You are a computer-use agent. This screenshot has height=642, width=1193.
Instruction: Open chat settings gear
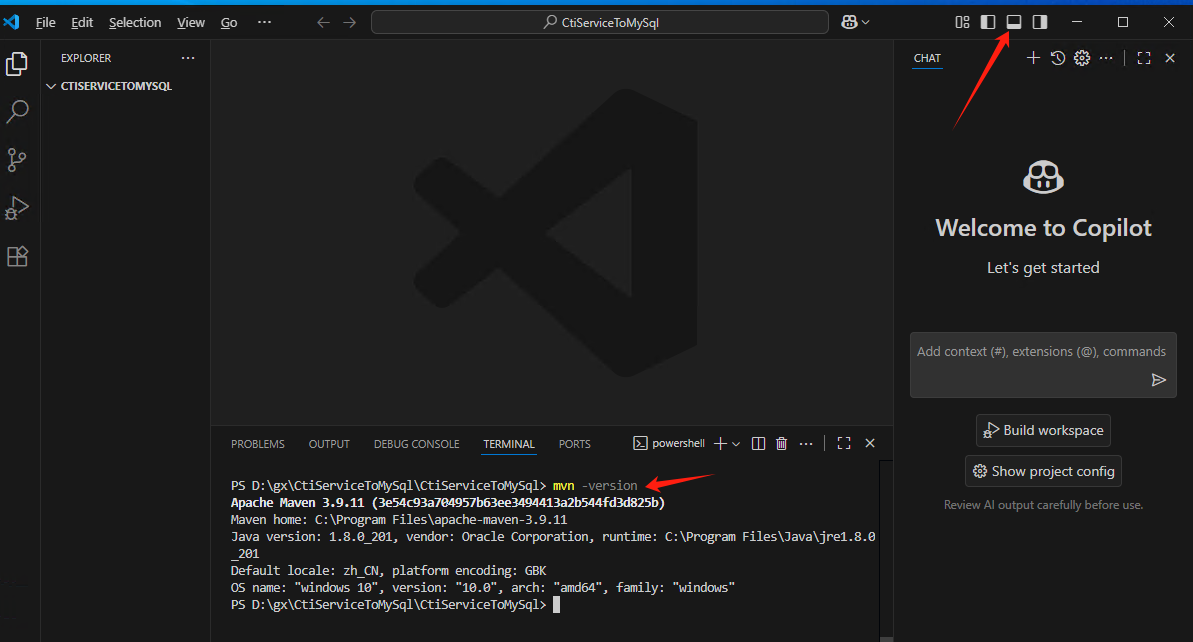[x=1082, y=58]
